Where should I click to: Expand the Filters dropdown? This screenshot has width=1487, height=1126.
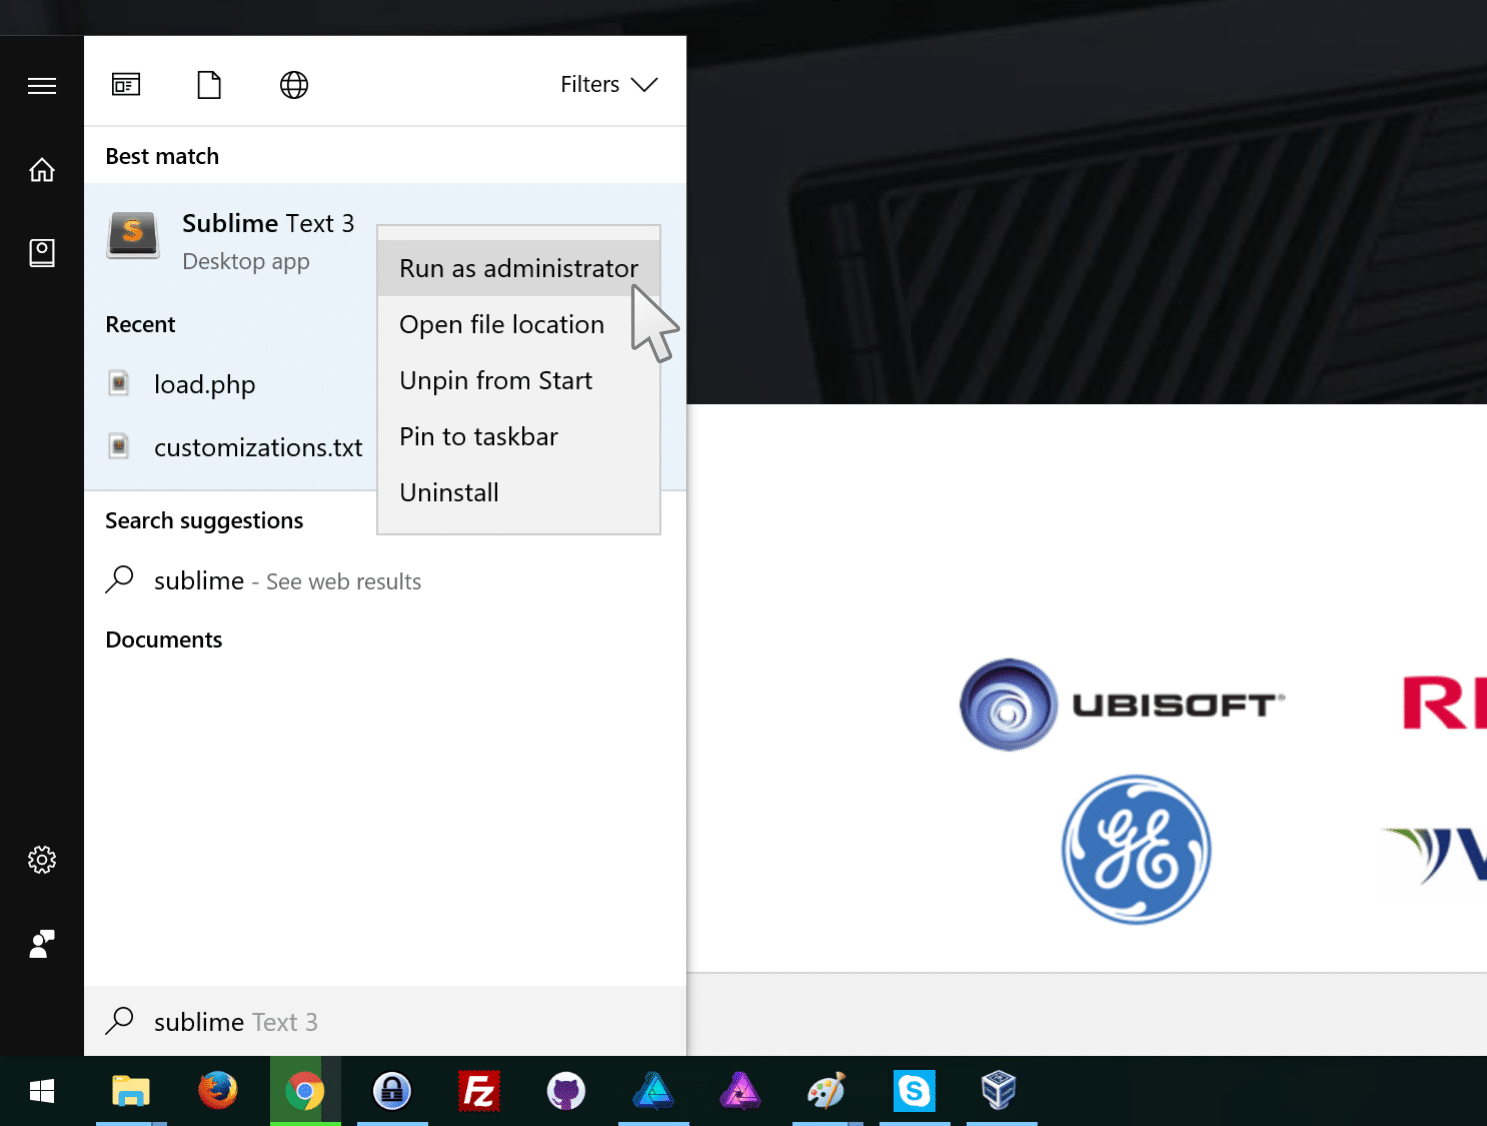pyautogui.click(x=608, y=84)
